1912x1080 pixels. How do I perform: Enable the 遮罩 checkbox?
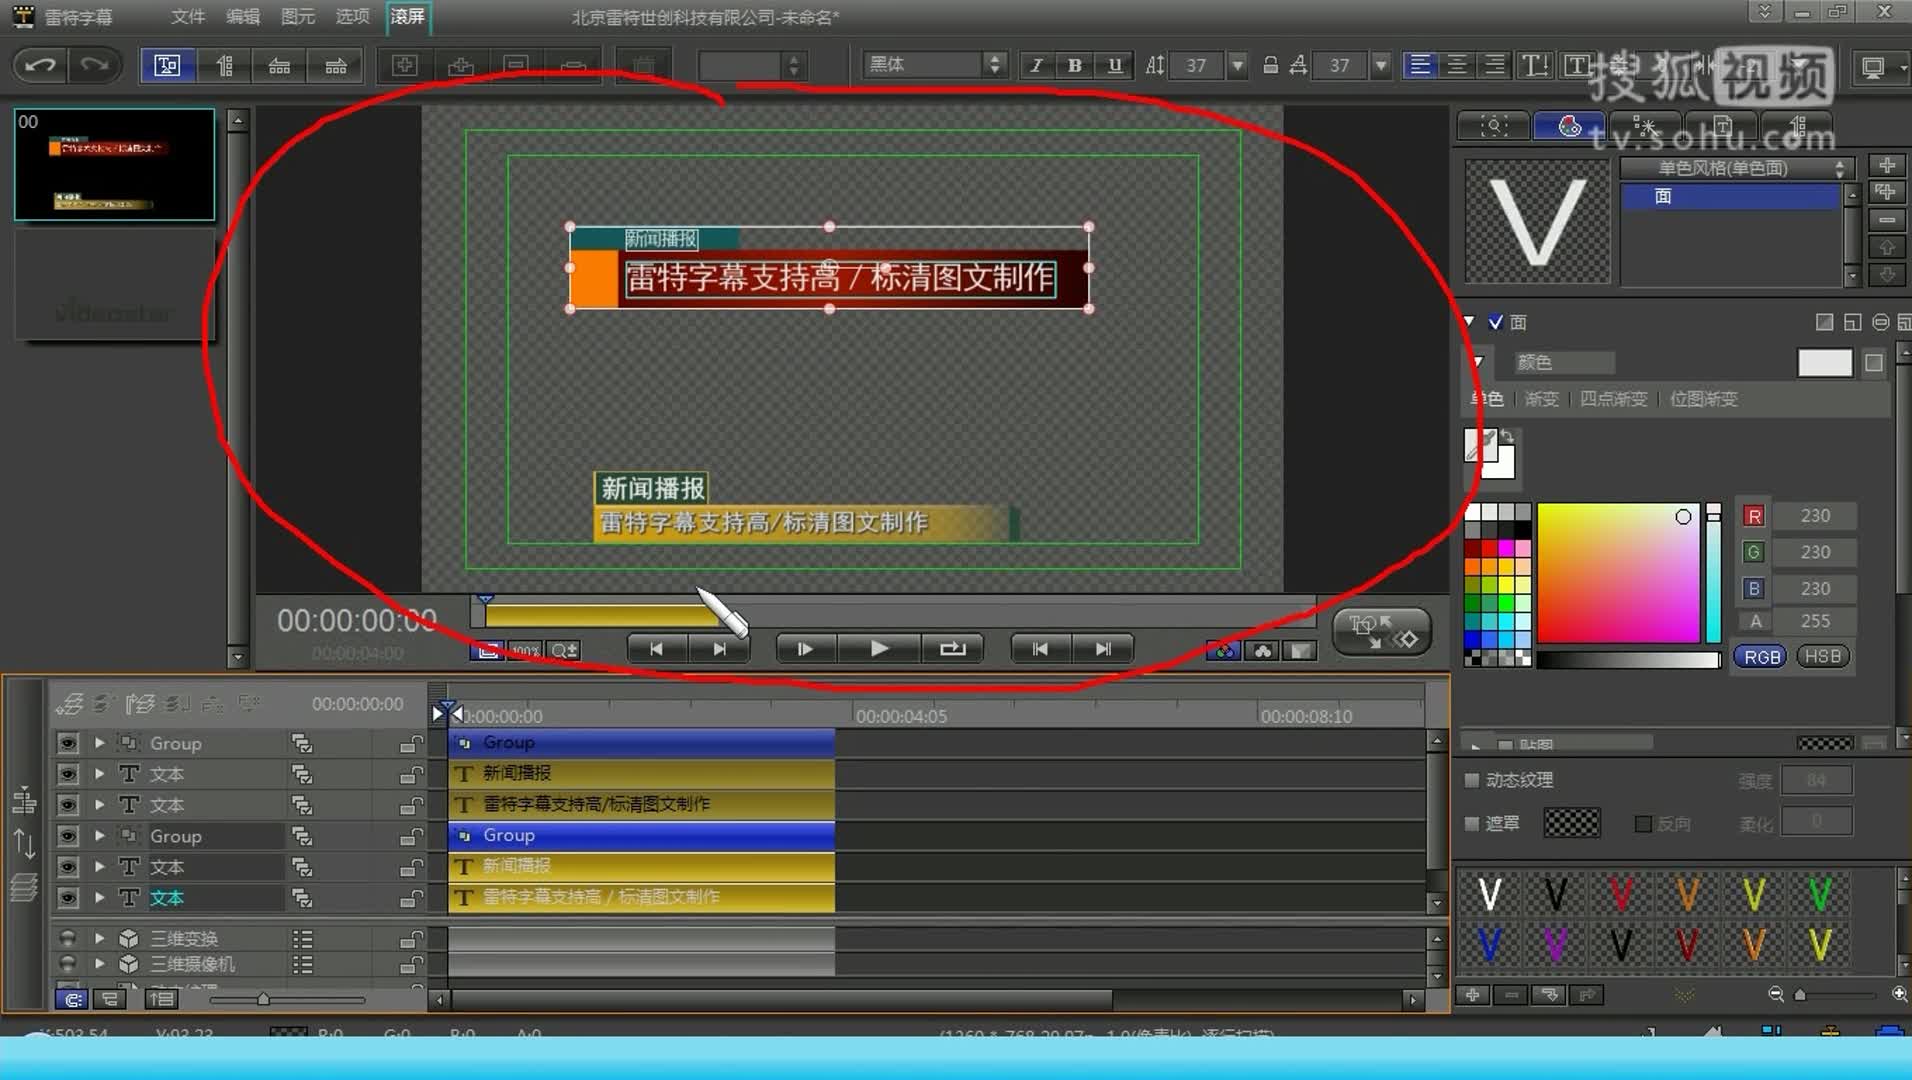click(x=1472, y=824)
